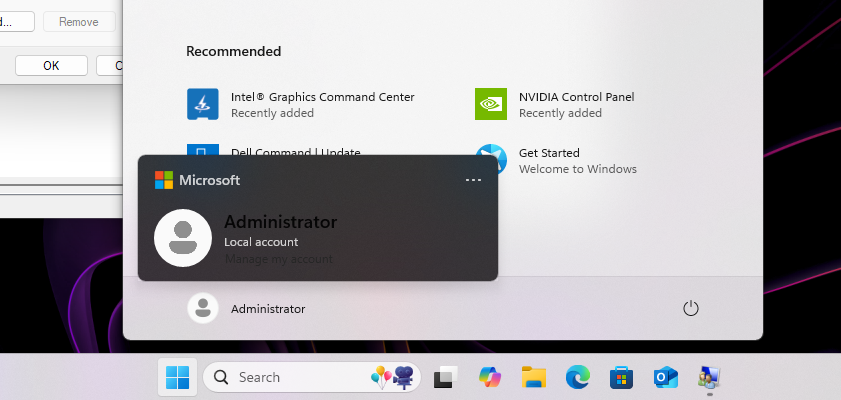Screen dimensions: 841x400
Task: Open the Windows Start button
Action: point(178,377)
